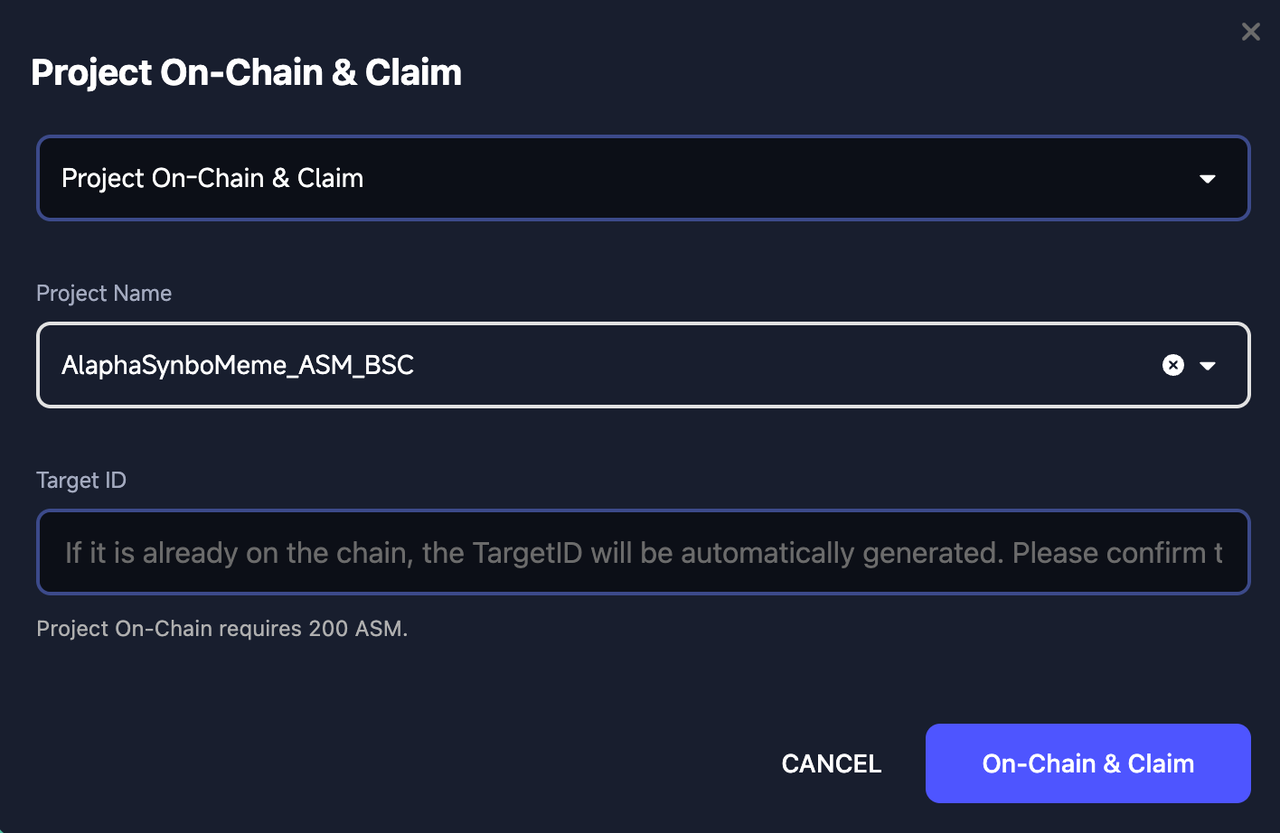Close the dialog using the X icon

click(1250, 32)
